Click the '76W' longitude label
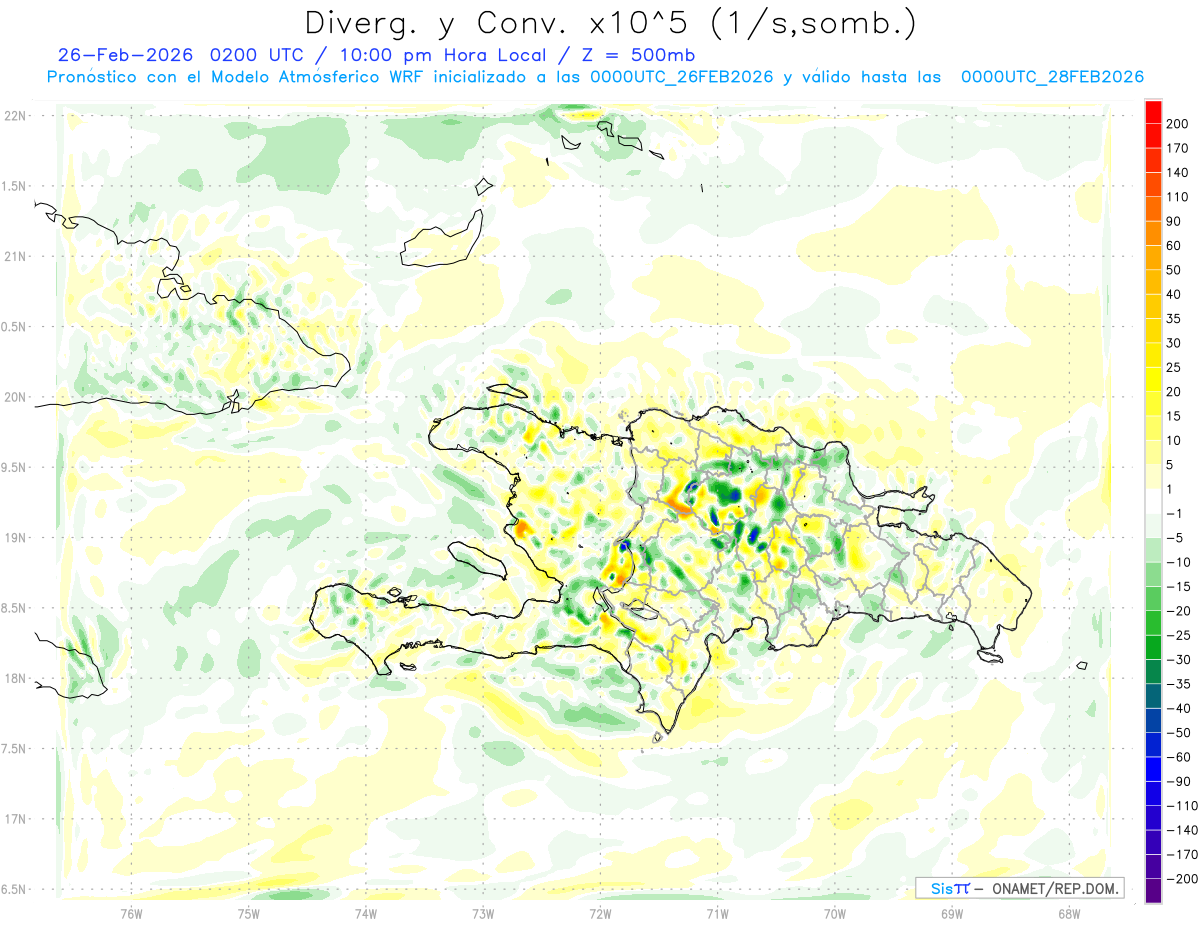This screenshot has width=1200, height=927. [x=131, y=912]
